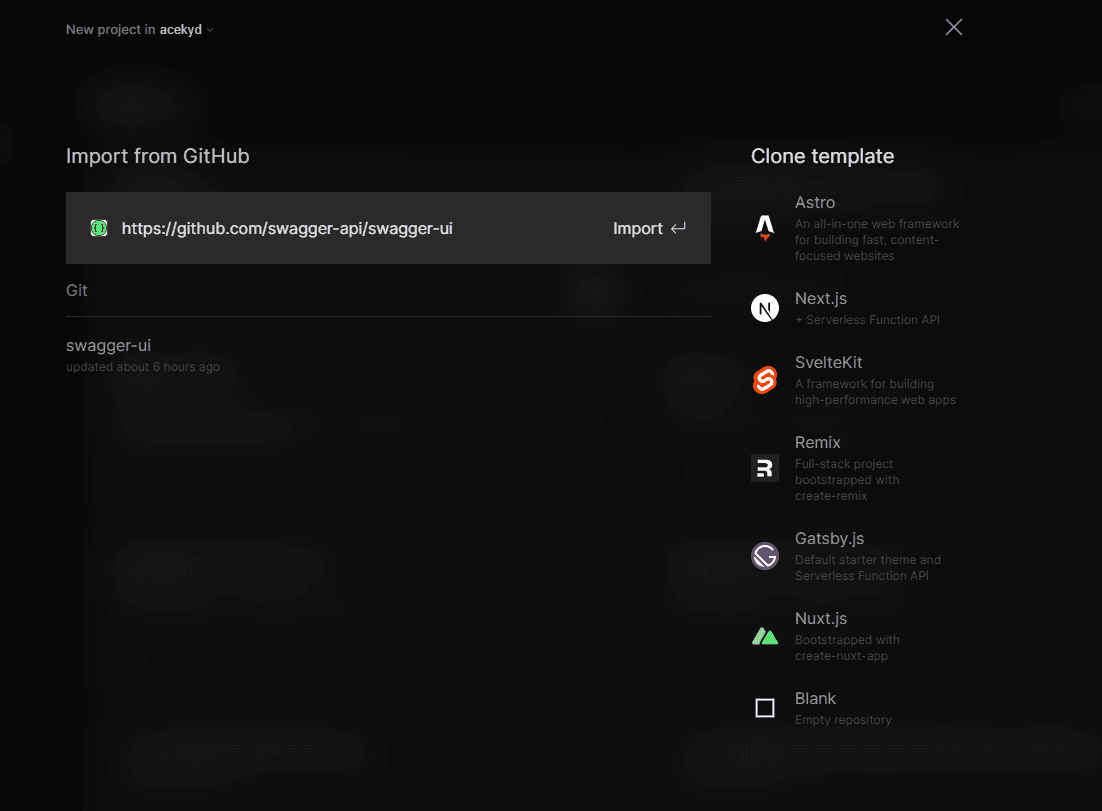This screenshot has height=811, width=1102.
Task: Select the swagger-ui repository
Action: click(109, 346)
